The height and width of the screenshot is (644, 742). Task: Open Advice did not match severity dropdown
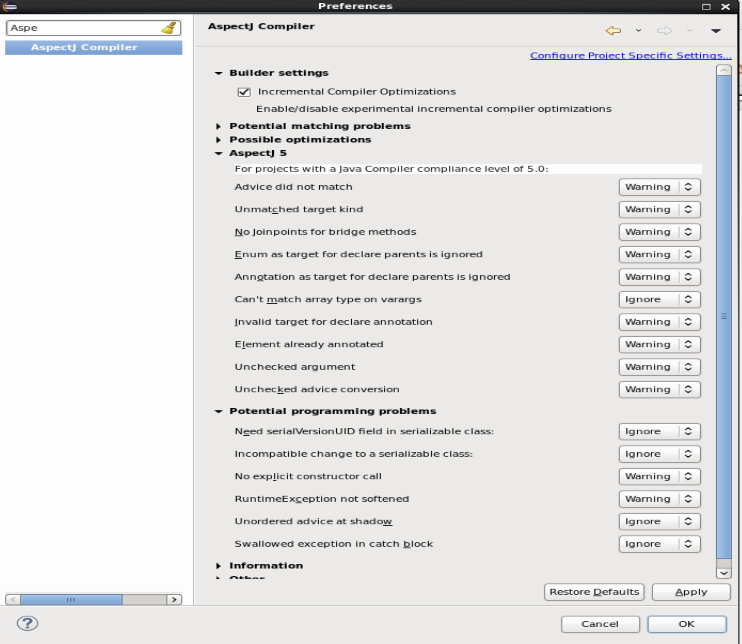659,187
